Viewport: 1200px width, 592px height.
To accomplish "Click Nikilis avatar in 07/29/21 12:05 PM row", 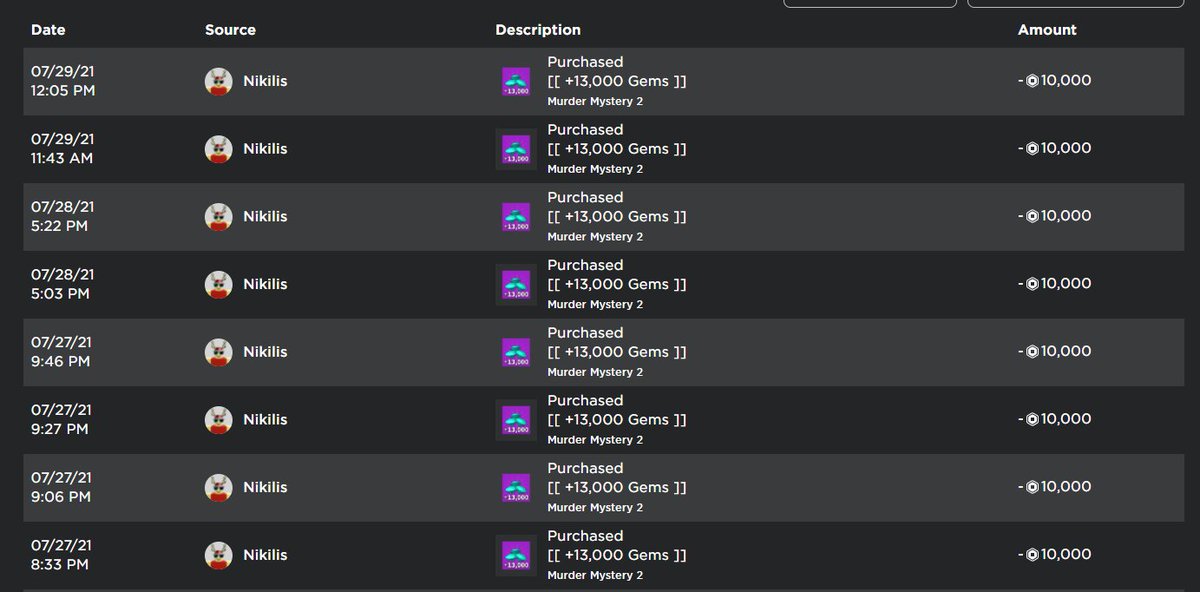I will (219, 81).
